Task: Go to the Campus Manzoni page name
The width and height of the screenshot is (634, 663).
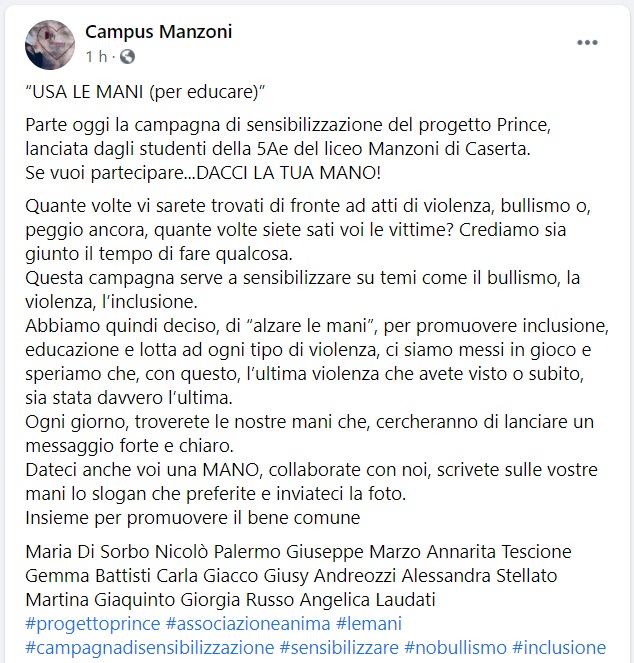Action: pos(158,32)
